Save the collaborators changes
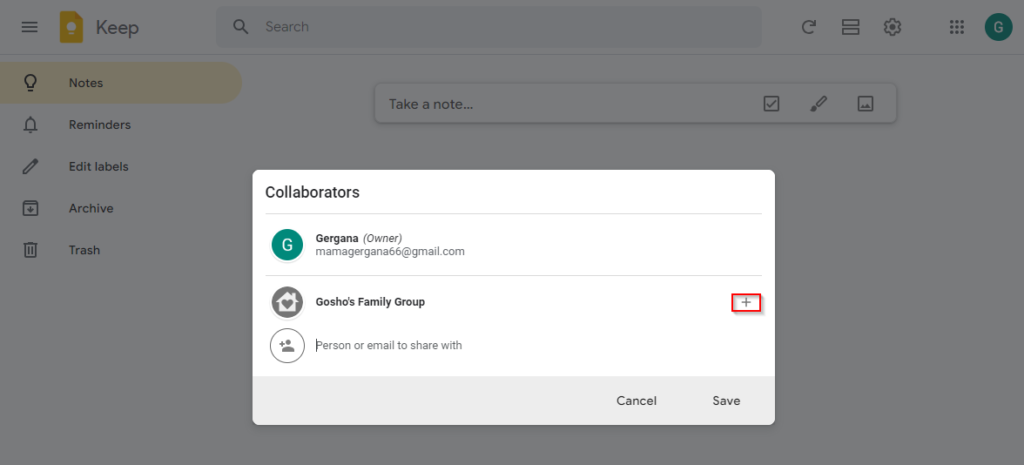 pos(726,401)
